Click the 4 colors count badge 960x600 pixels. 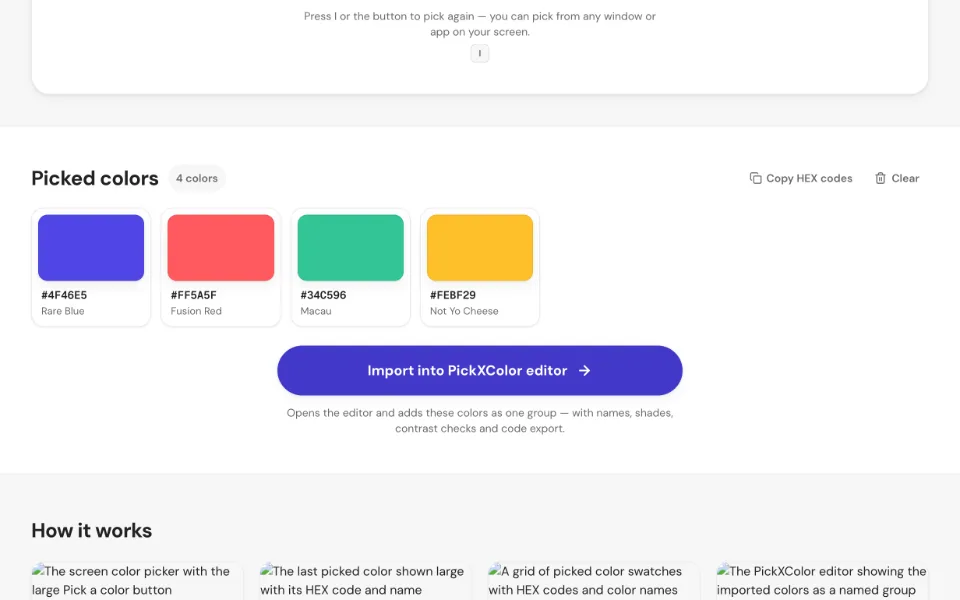(x=197, y=178)
